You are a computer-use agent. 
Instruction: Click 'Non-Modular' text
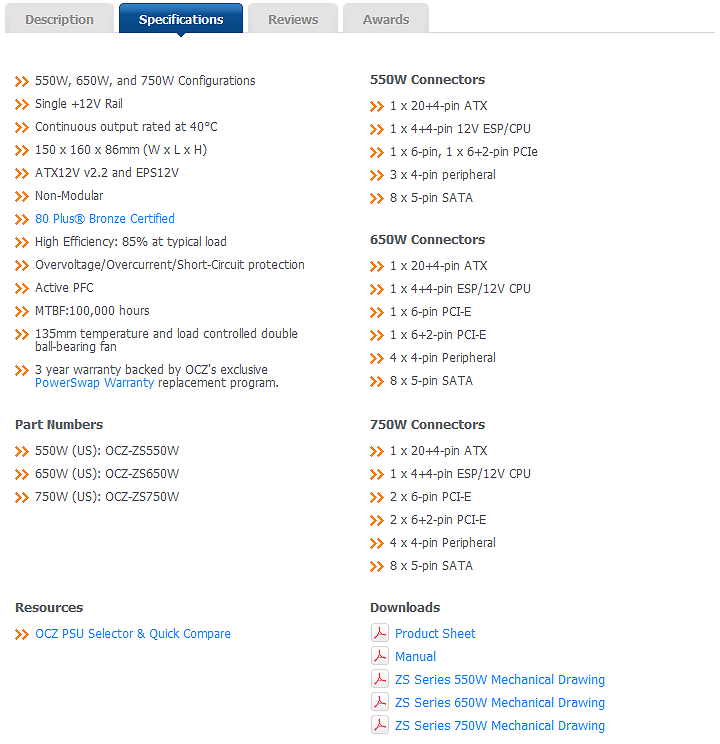point(69,196)
